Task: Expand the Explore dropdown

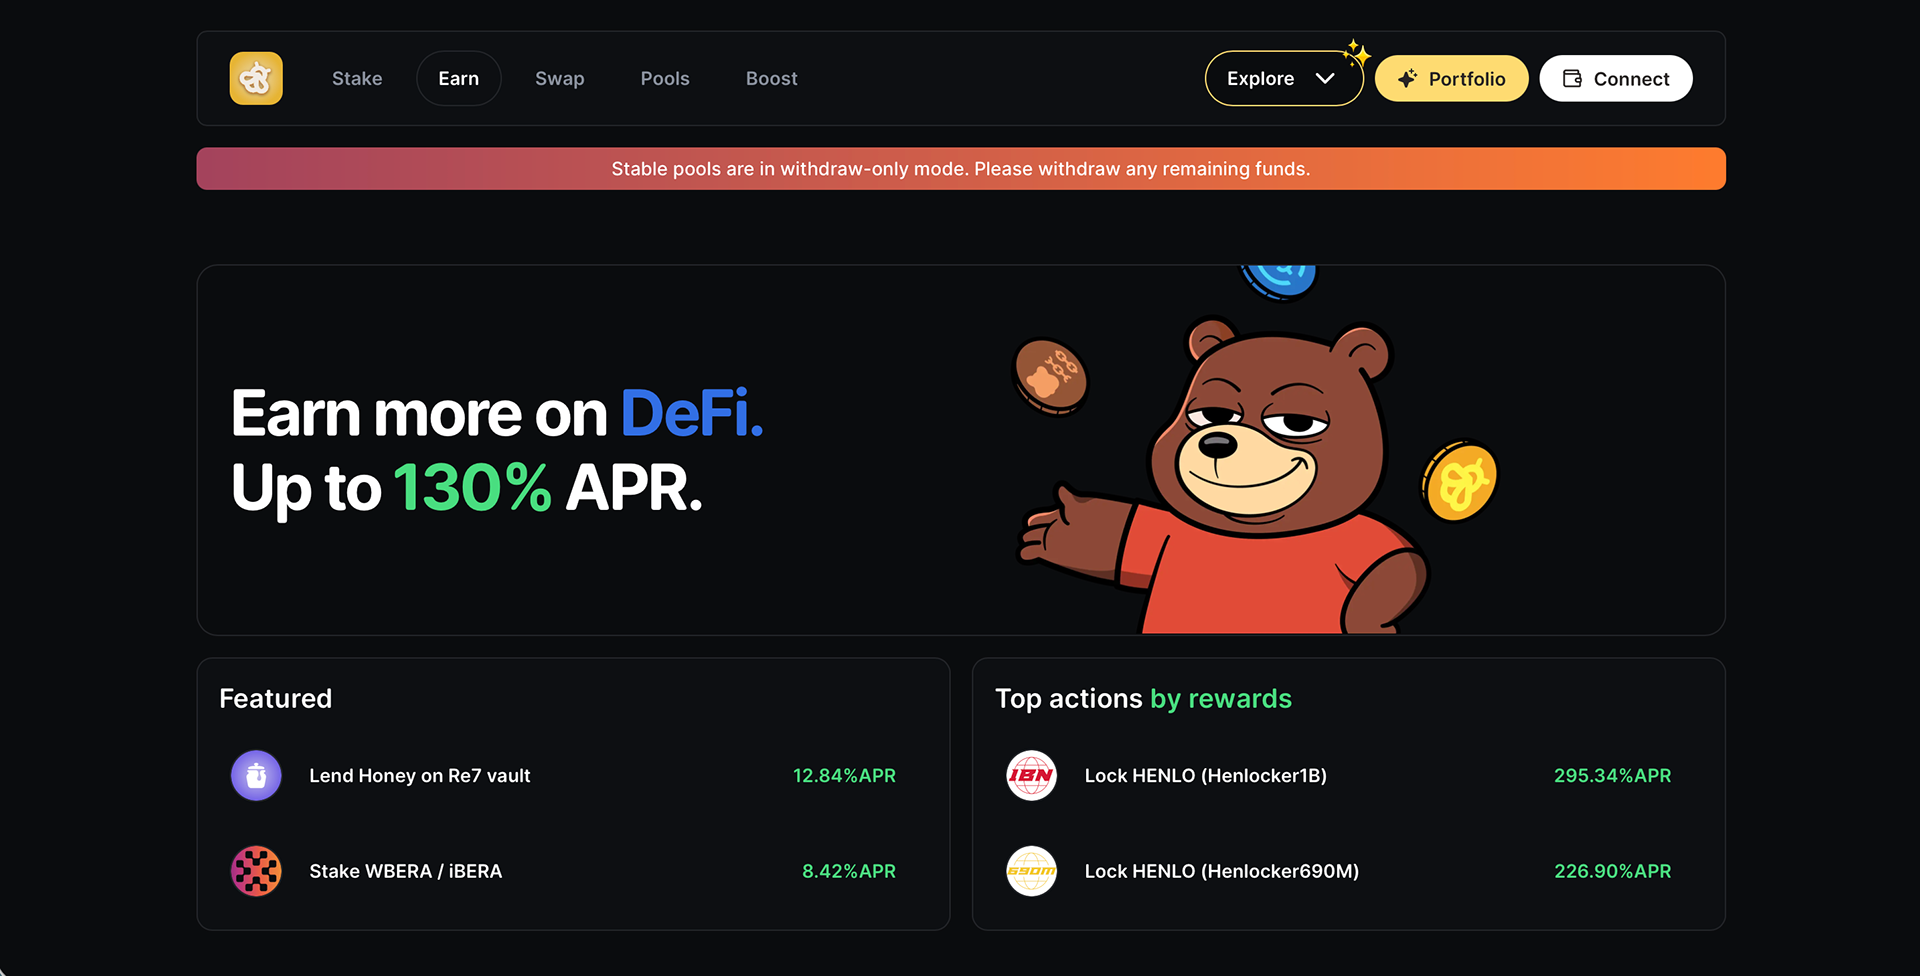Action: (1284, 78)
